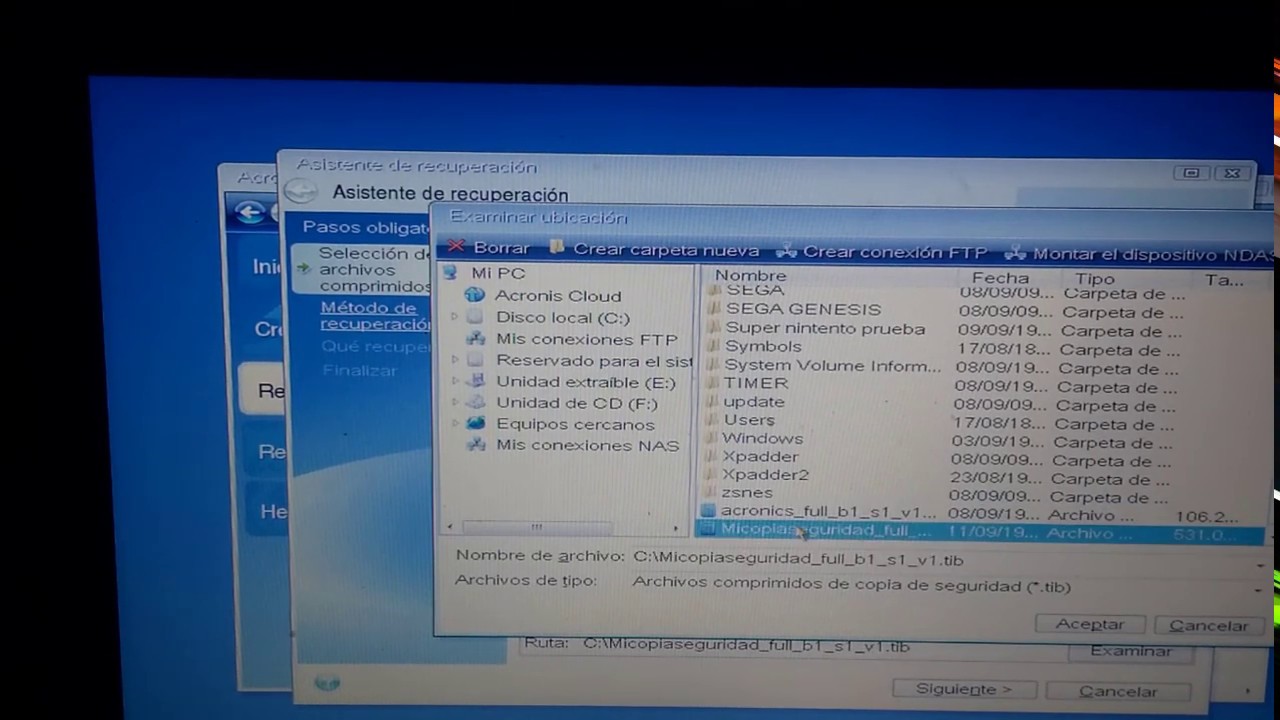1280x720 pixels.
Task: Select the Symbols folder row
Action: (x=762, y=346)
